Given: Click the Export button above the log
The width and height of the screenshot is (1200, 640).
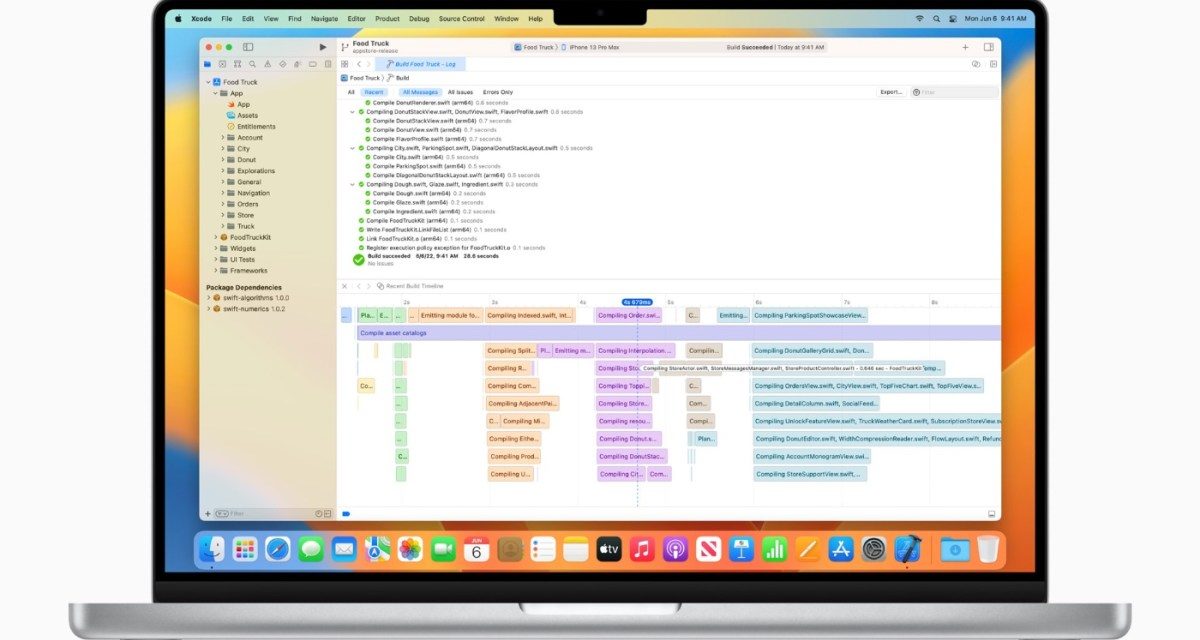Looking at the screenshot, I should (892, 92).
